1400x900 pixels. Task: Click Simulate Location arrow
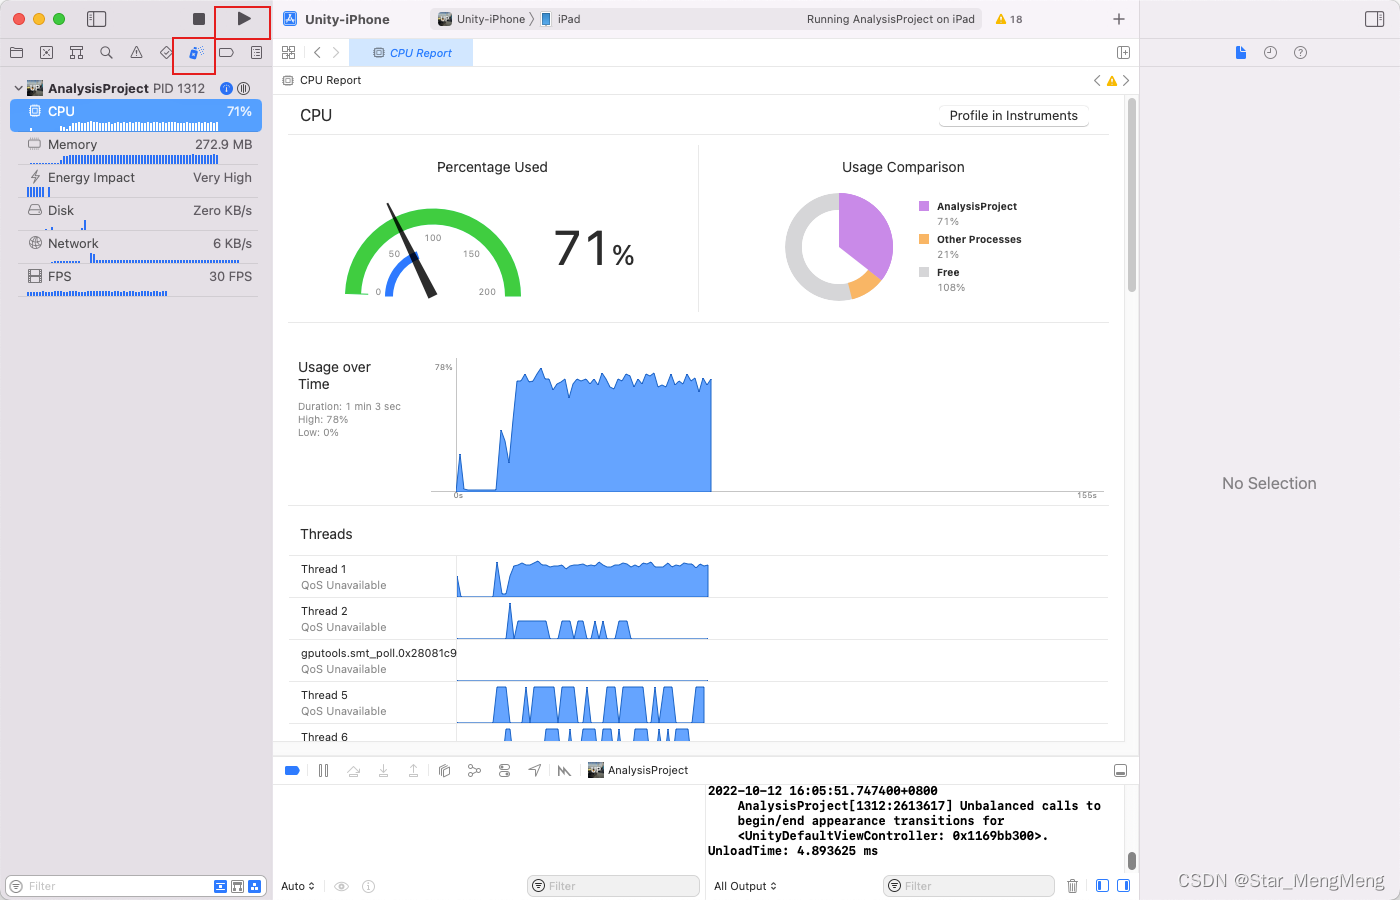(x=535, y=770)
